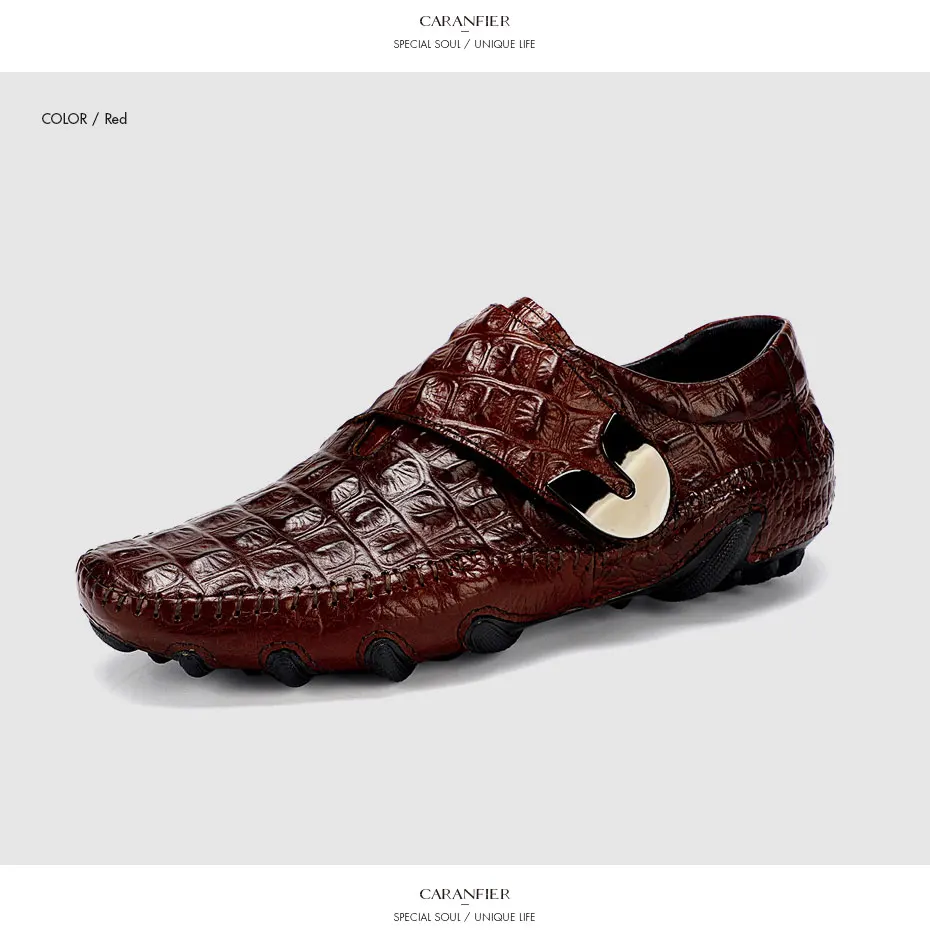The image size is (930, 939).
Task: Click the footer SPECIAL SOUL / UNIQUE LIFE tagline
Action: point(464,917)
